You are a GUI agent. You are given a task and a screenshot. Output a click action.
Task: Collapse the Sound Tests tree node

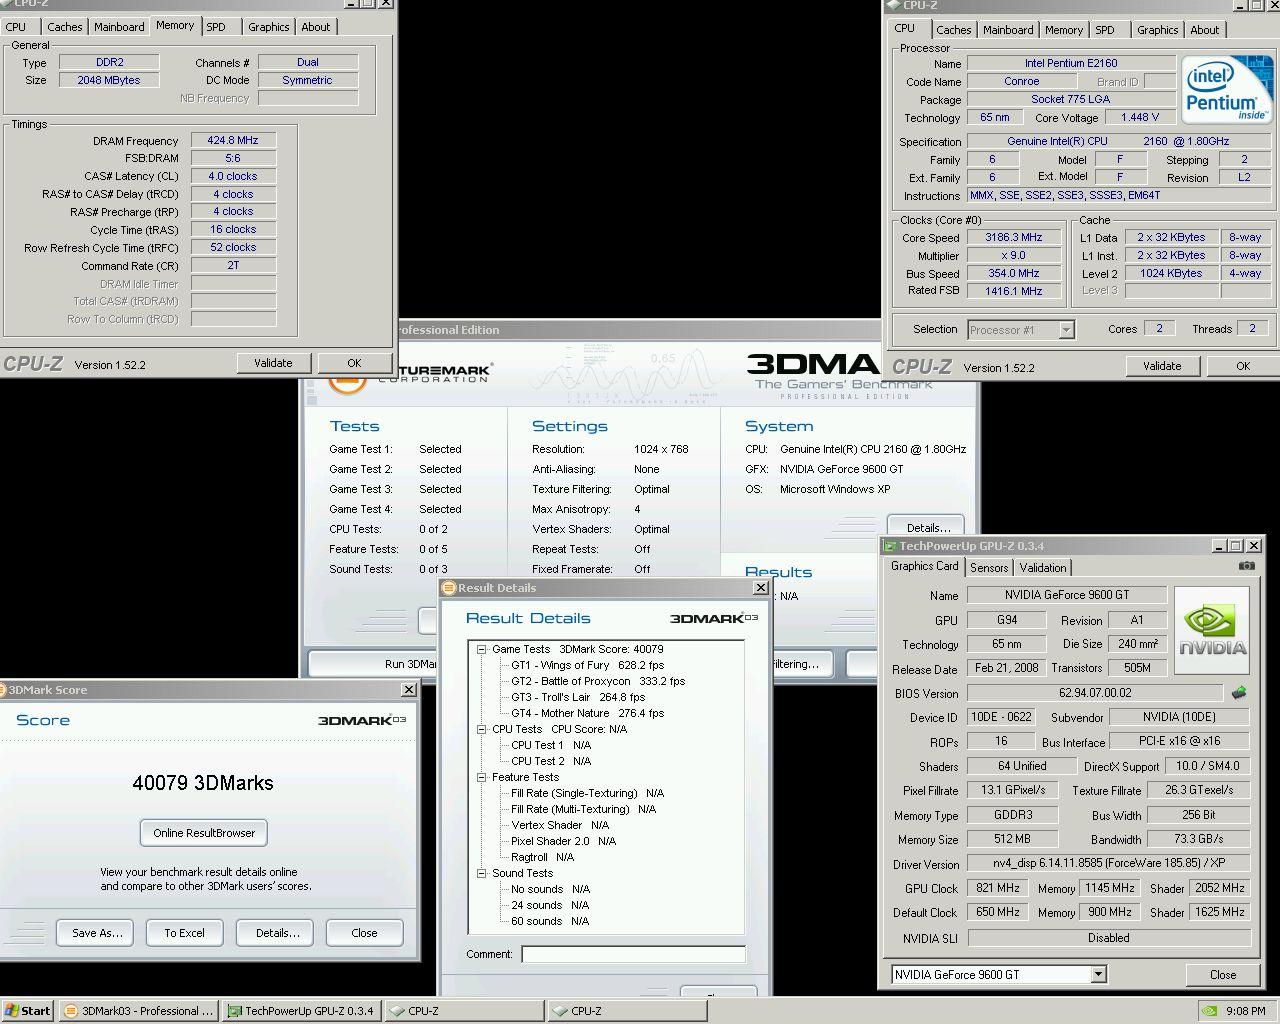click(481, 873)
